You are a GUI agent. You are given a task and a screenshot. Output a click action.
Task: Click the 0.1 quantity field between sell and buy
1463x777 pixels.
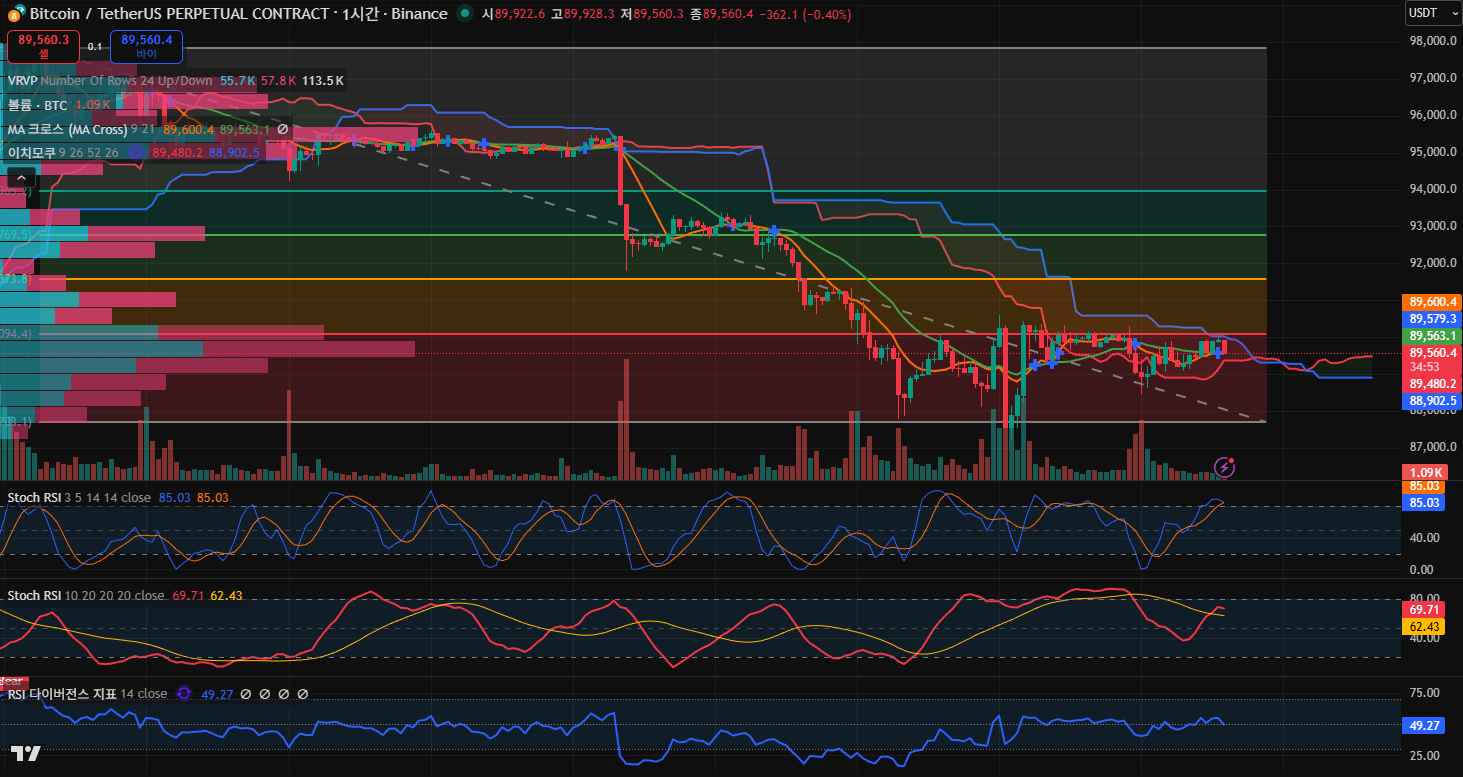pyautogui.click(x=95, y=46)
